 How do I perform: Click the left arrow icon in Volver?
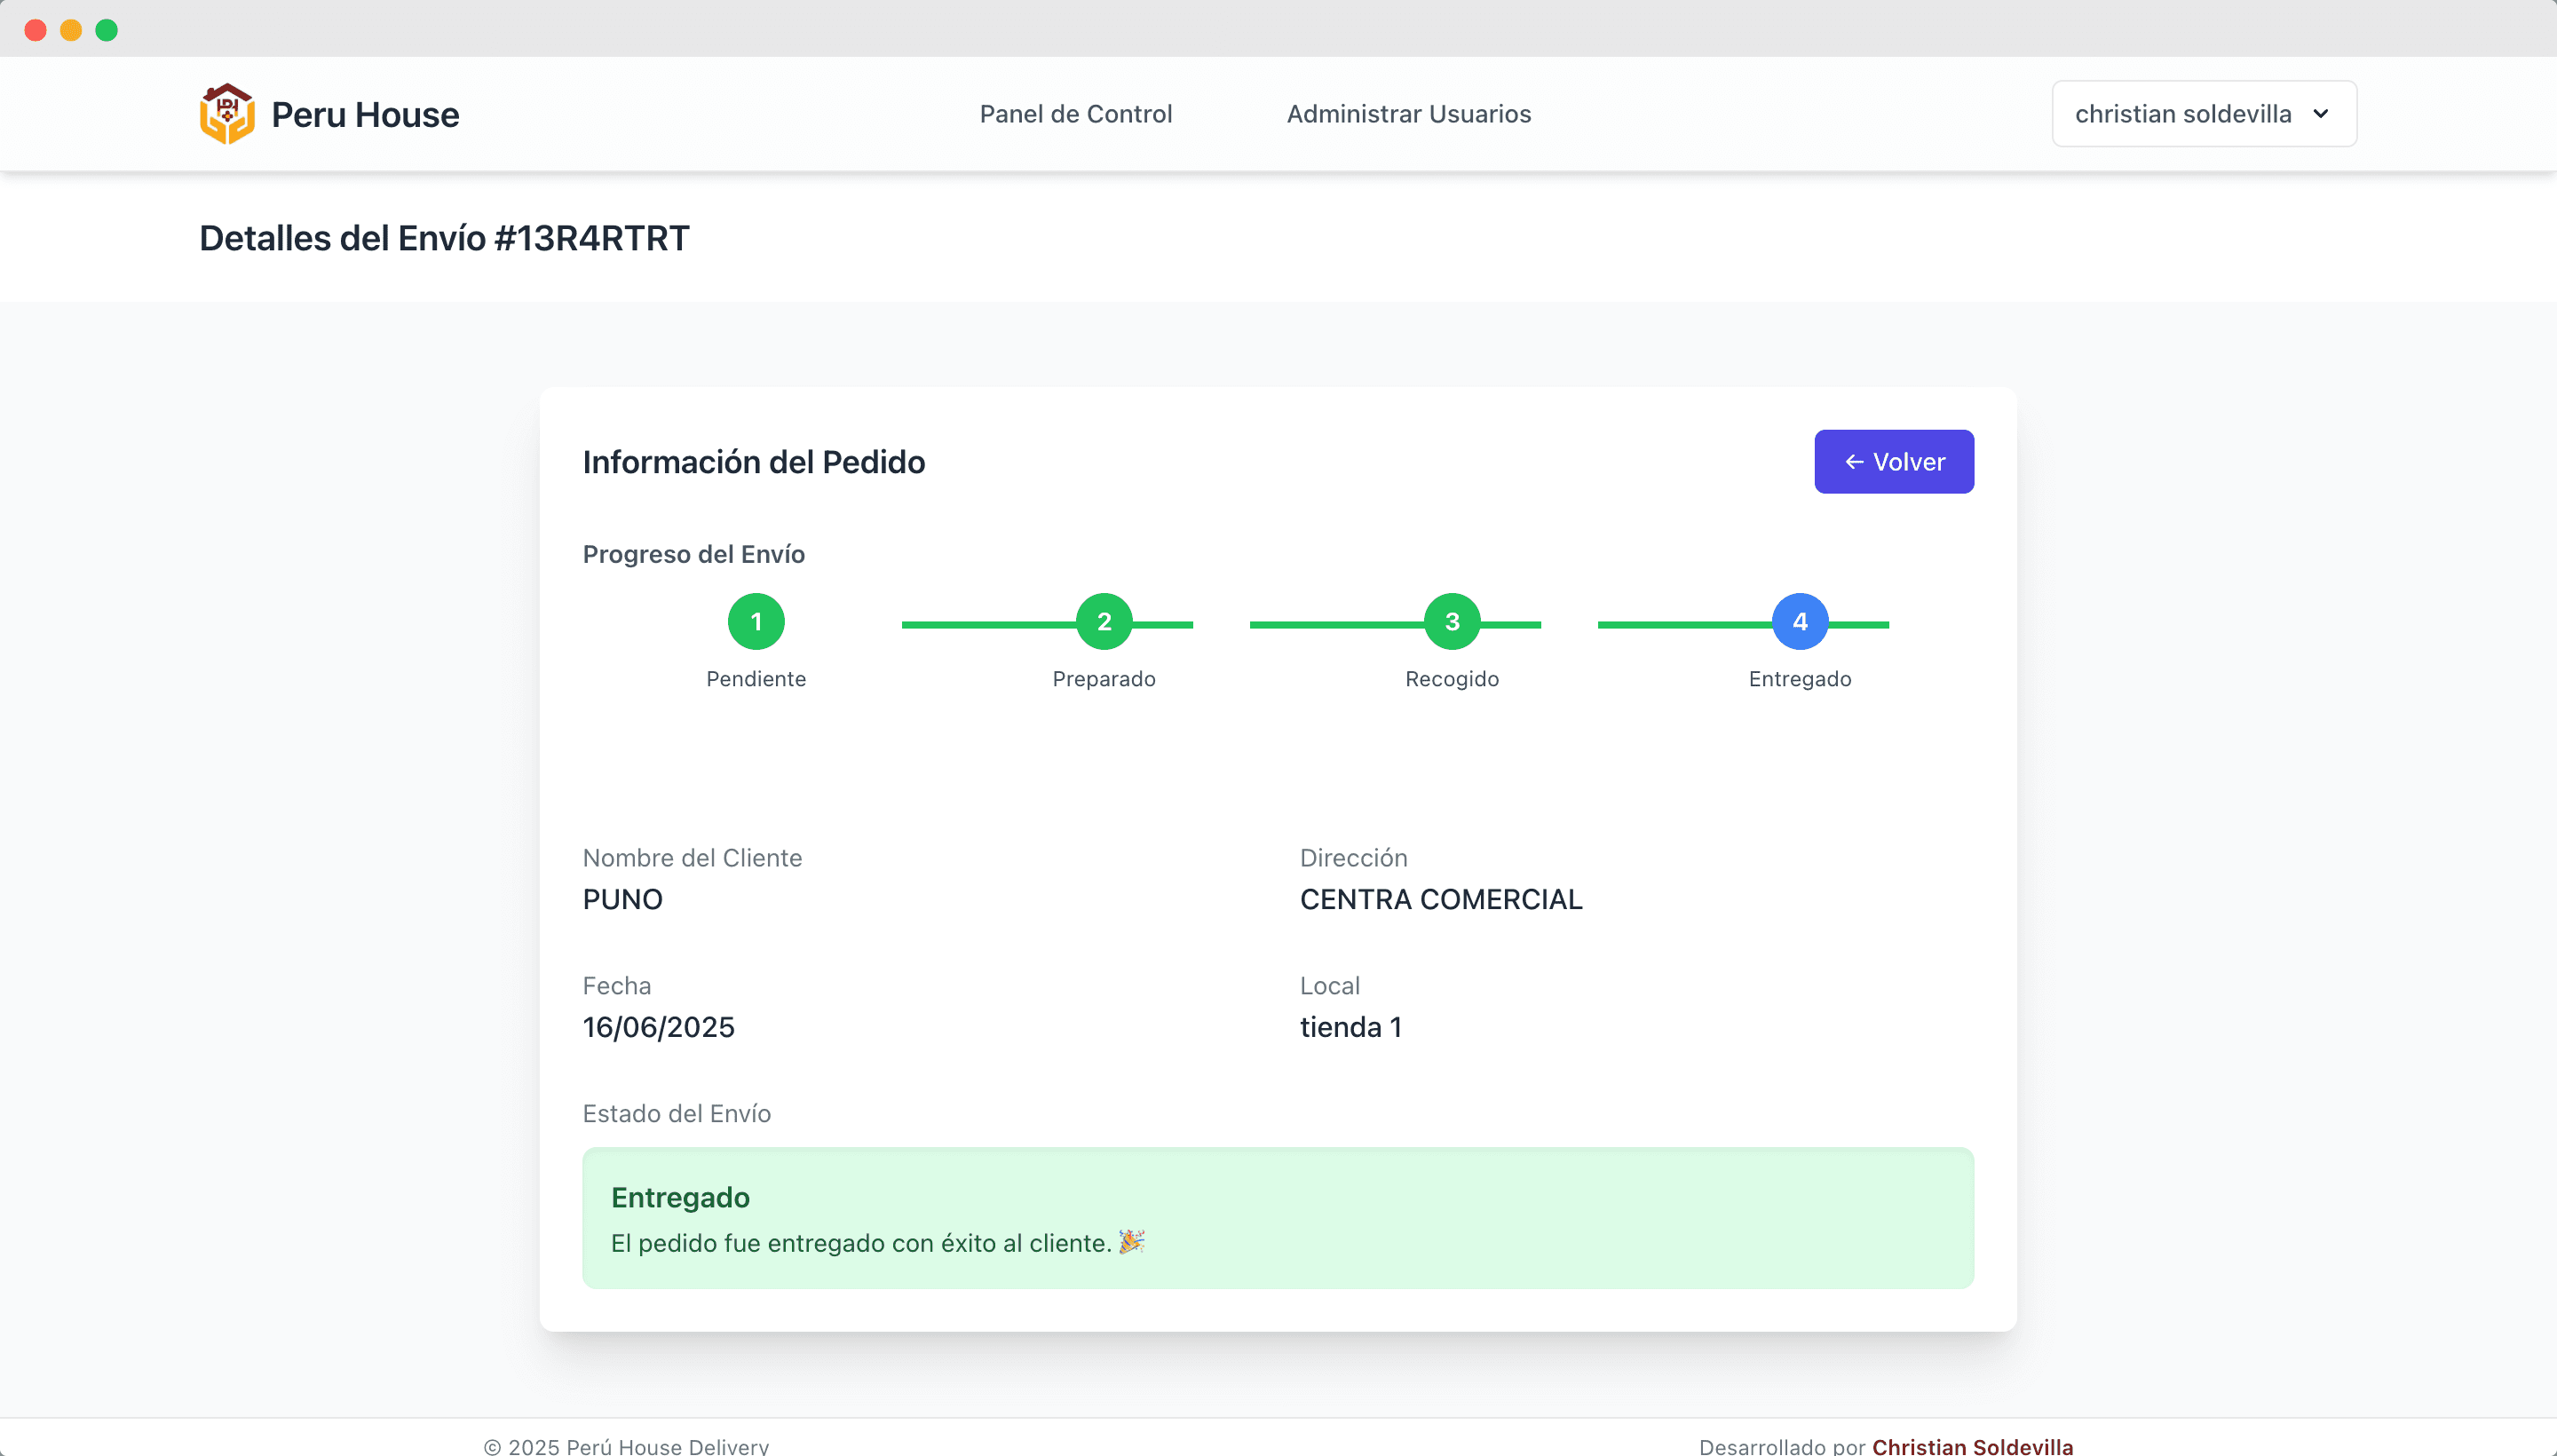pos(1853,462)
